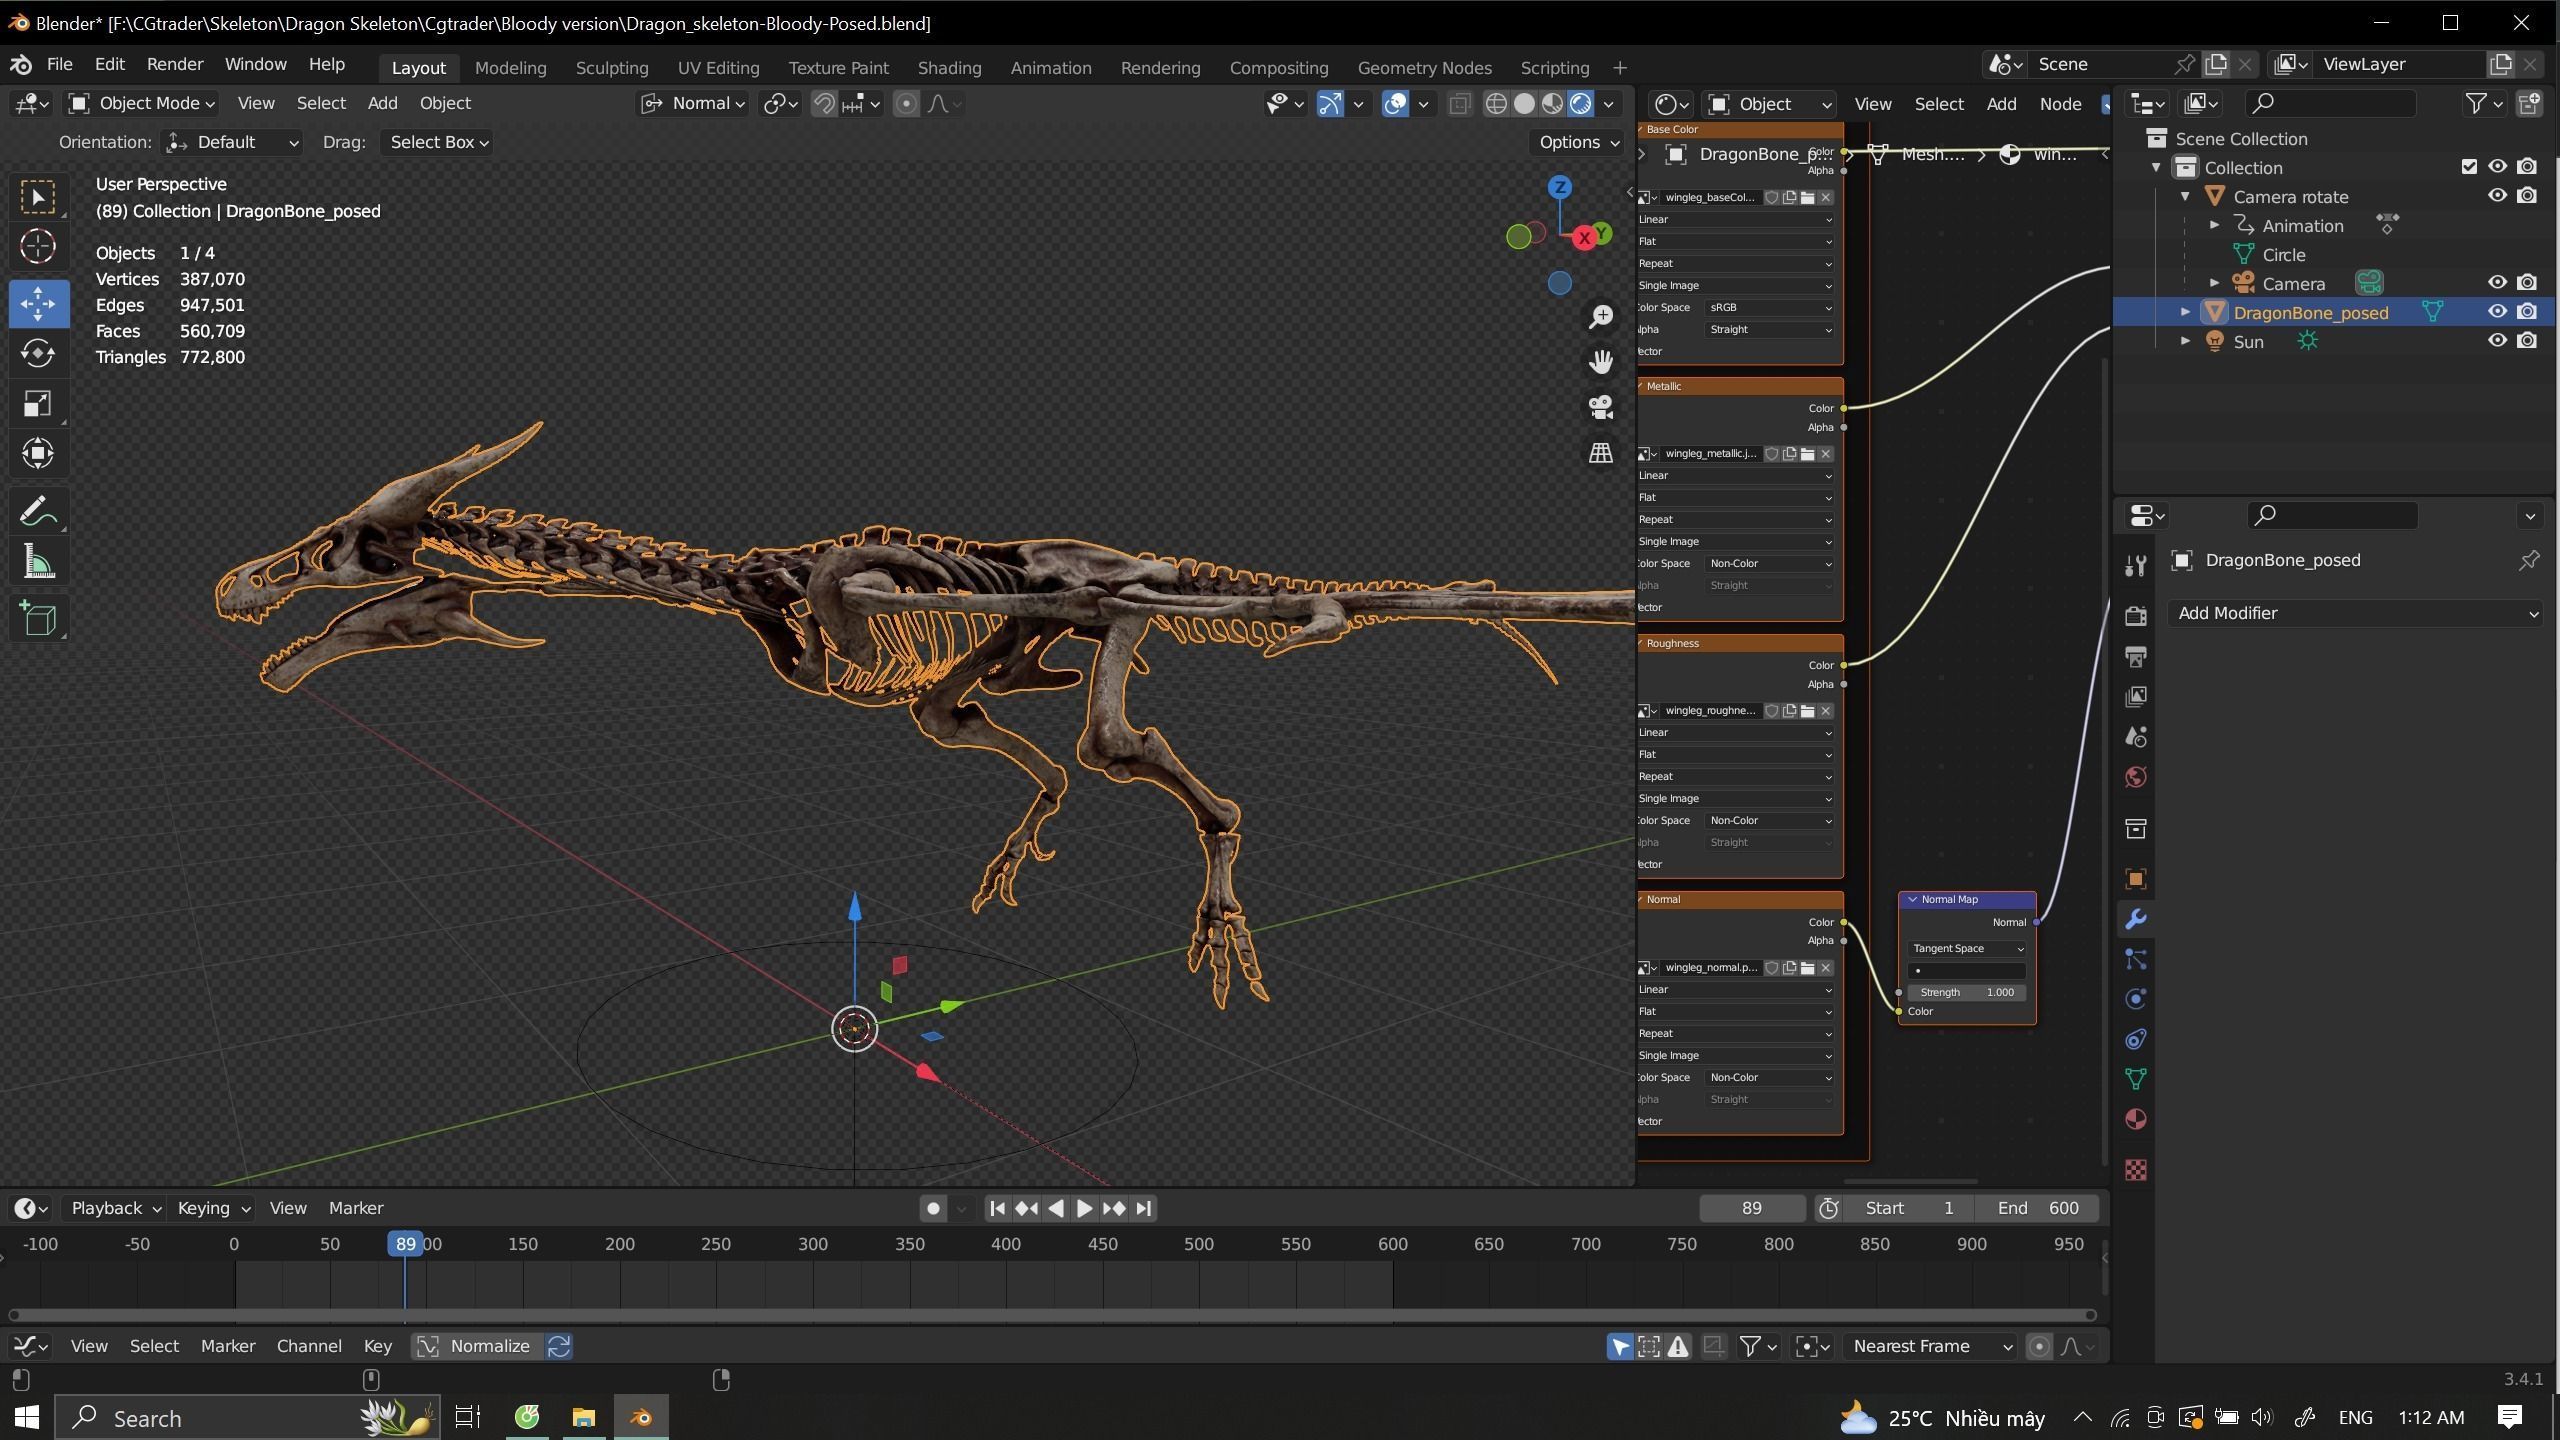
Task: Open the Object Mode dropdown
Action: pos(141,103)
